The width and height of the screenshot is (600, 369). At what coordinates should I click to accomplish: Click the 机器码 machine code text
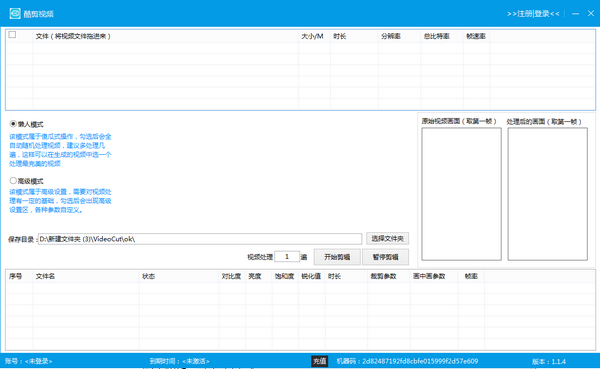407,361
